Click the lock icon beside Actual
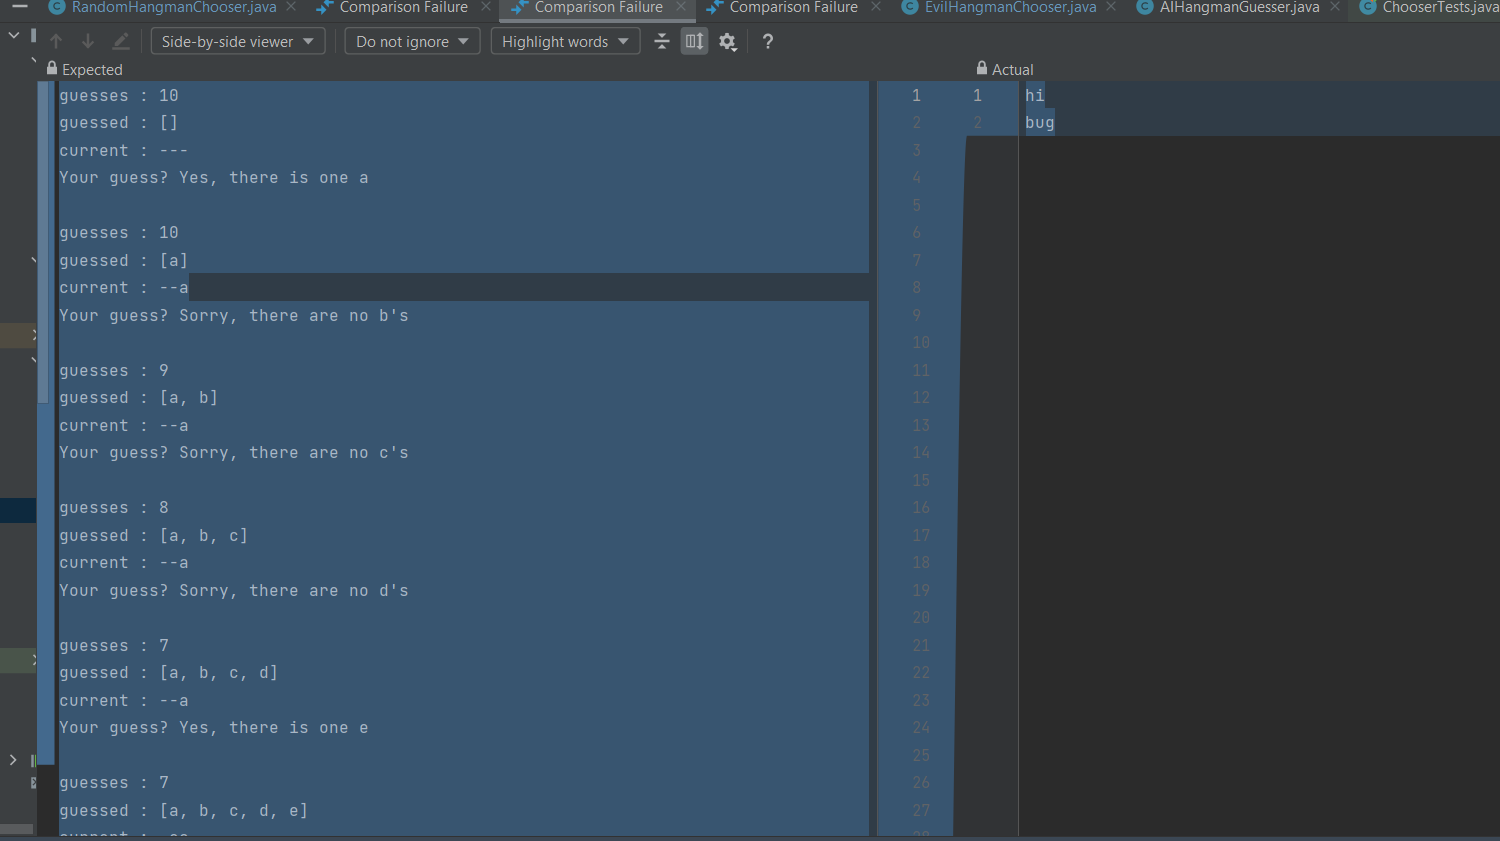Viewport: 1500px width, 841px height. click(981, 69)
